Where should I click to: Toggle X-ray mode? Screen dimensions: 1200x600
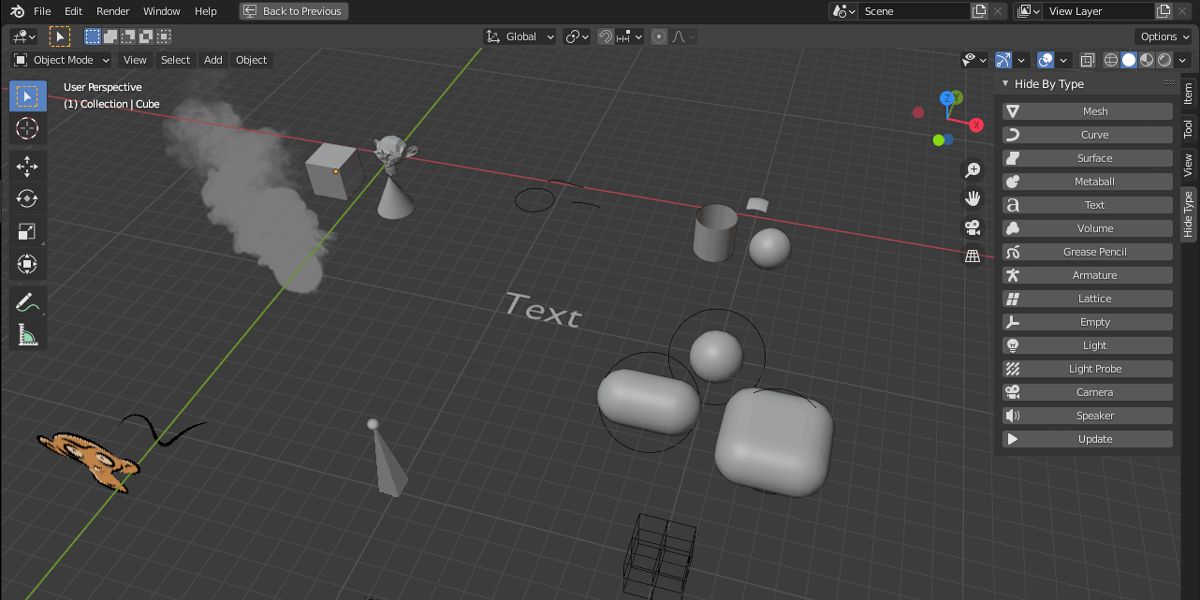[1088, 60]
